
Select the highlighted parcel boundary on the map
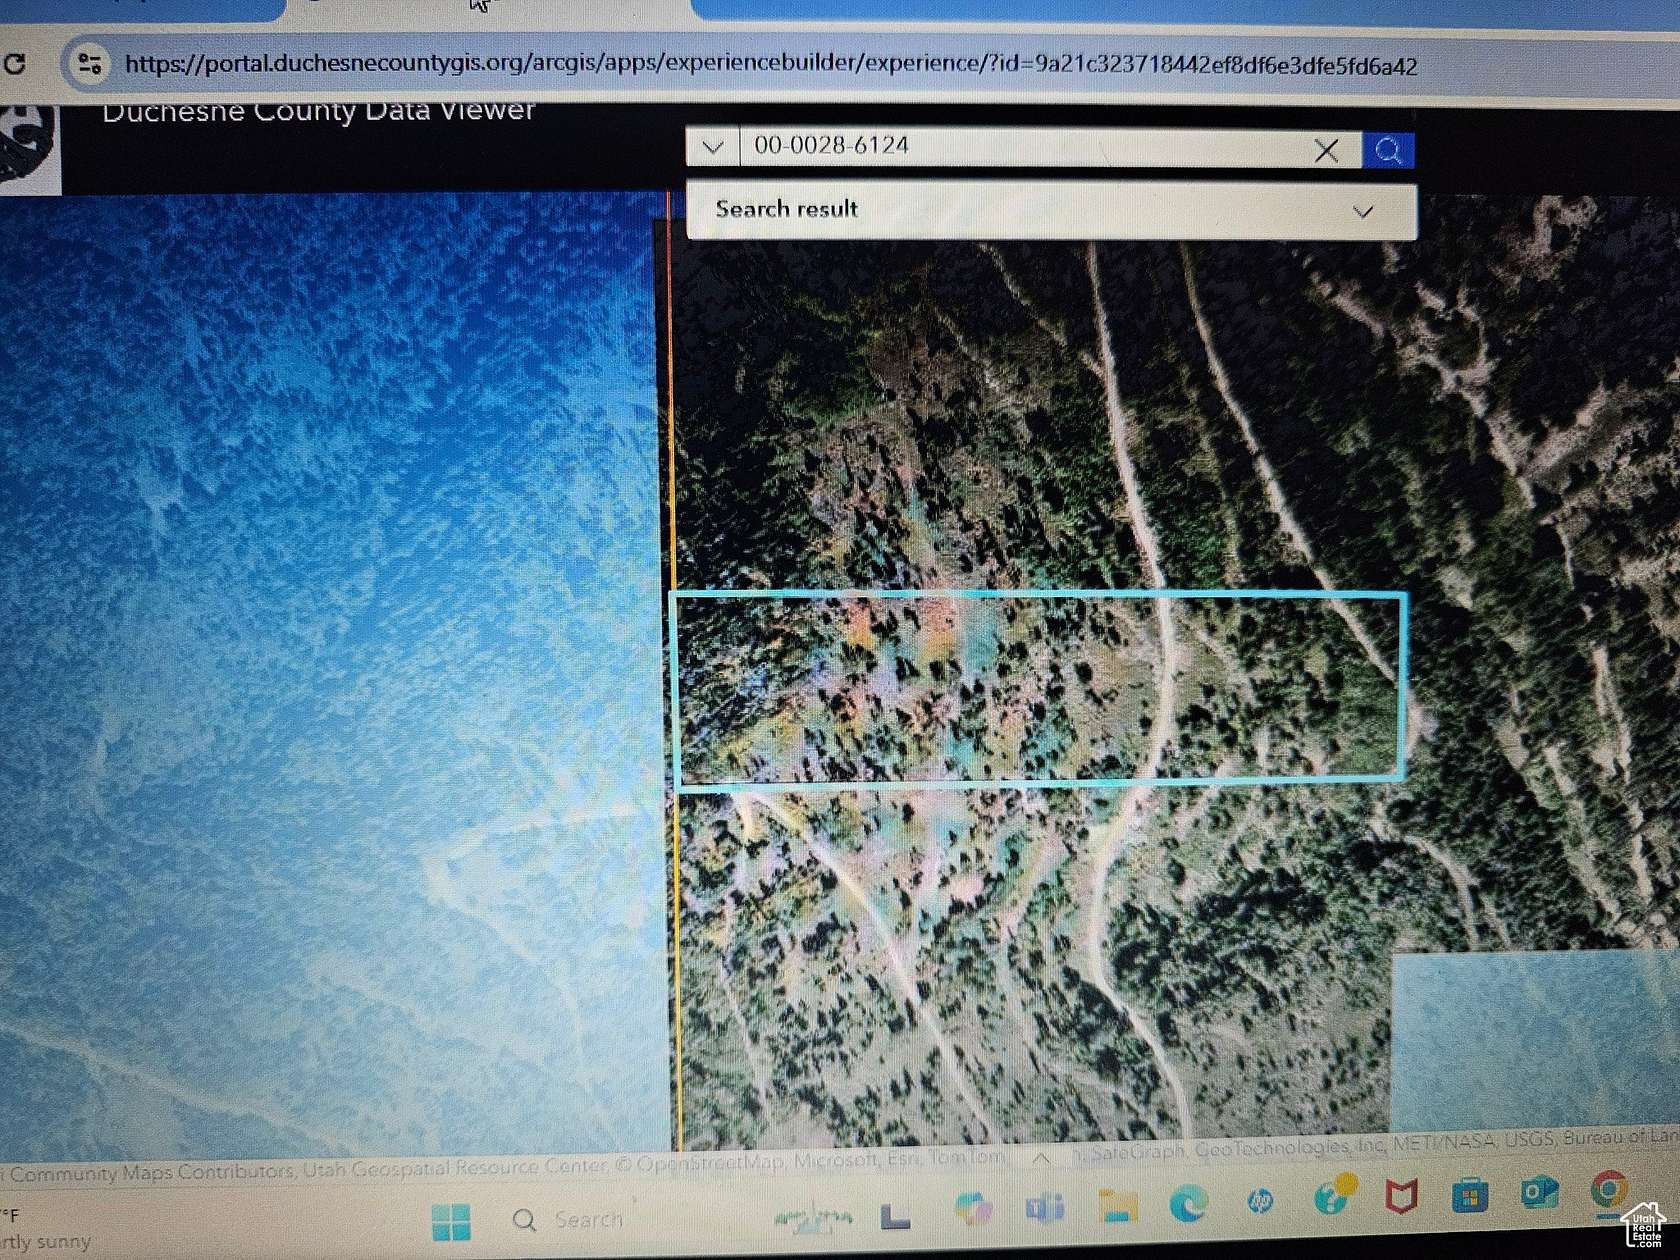1040,690
